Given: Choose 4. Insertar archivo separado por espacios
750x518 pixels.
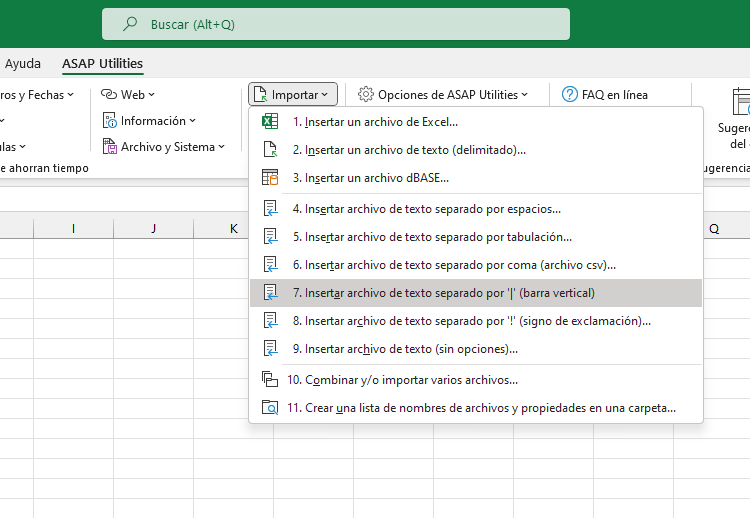Looking at the screenshot, I should coord(476,209).
